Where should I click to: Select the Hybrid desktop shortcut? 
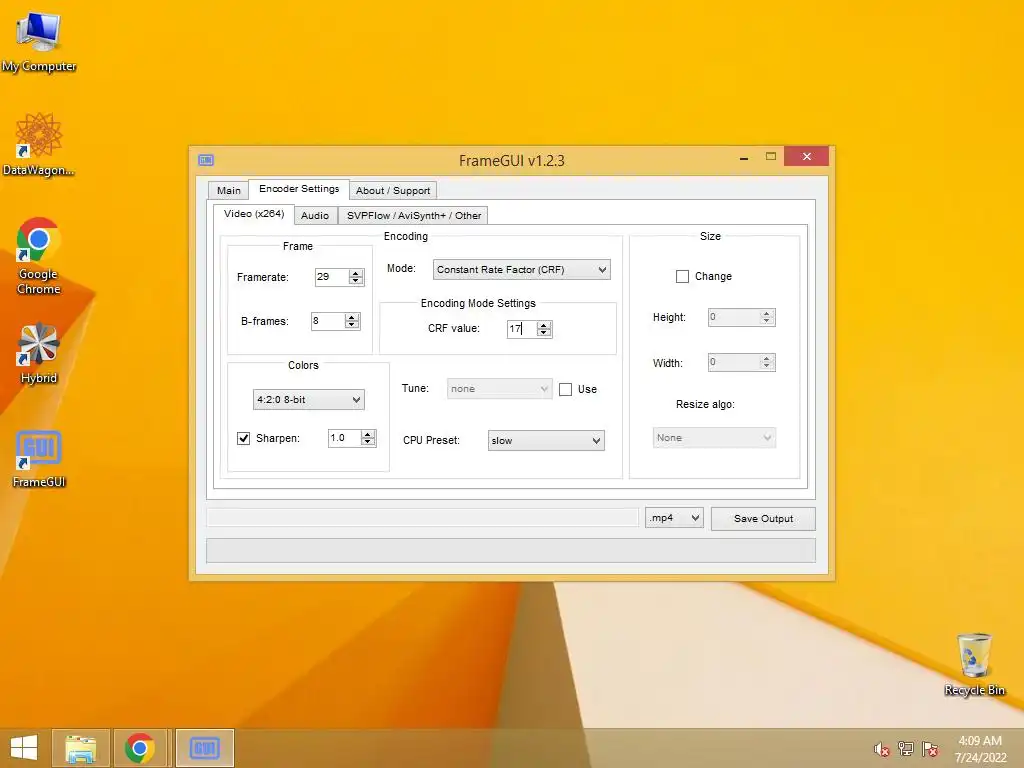point(39,353)
